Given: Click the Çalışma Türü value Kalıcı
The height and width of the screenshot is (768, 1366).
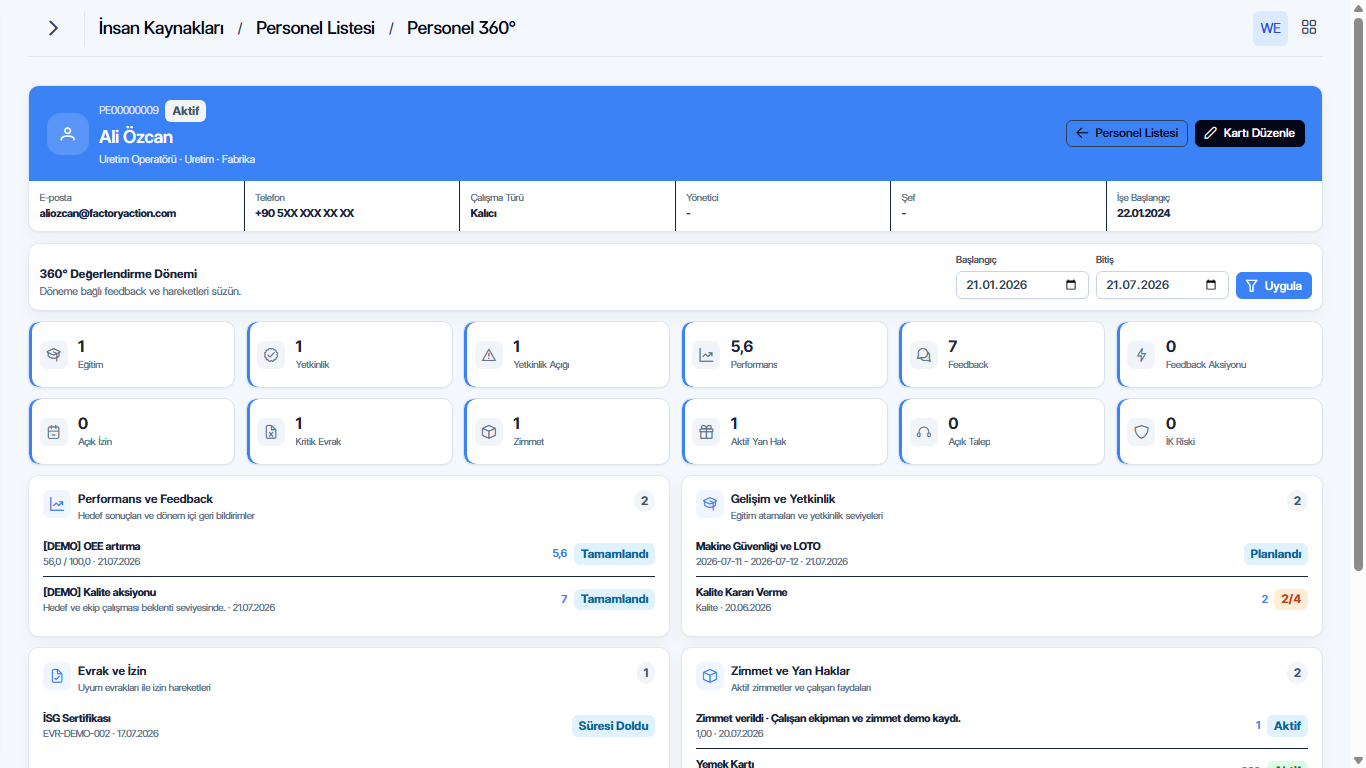Looking at the screenshot, I should pos(484,213).
